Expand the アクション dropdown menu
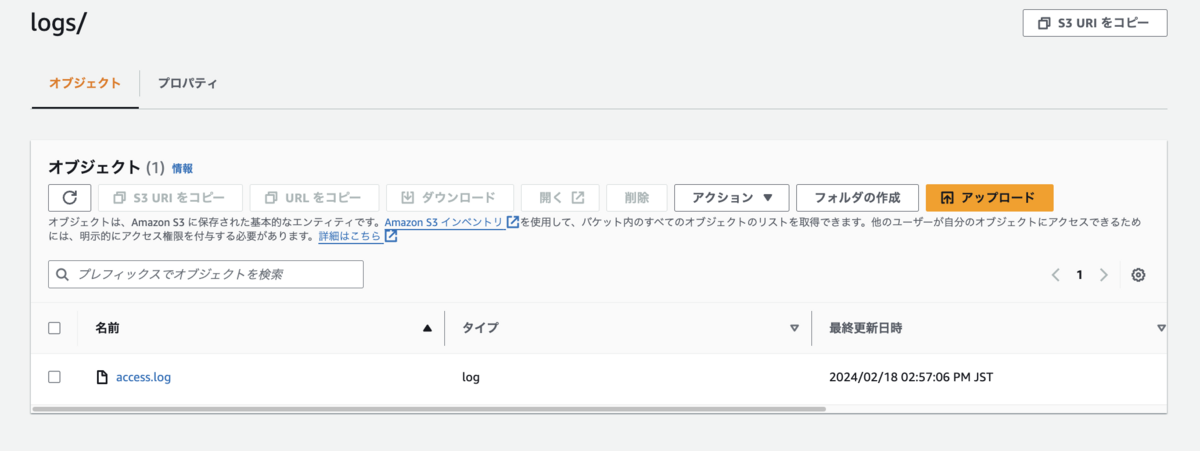This screenshot has height=451, width=1200. tap(732, 198)
